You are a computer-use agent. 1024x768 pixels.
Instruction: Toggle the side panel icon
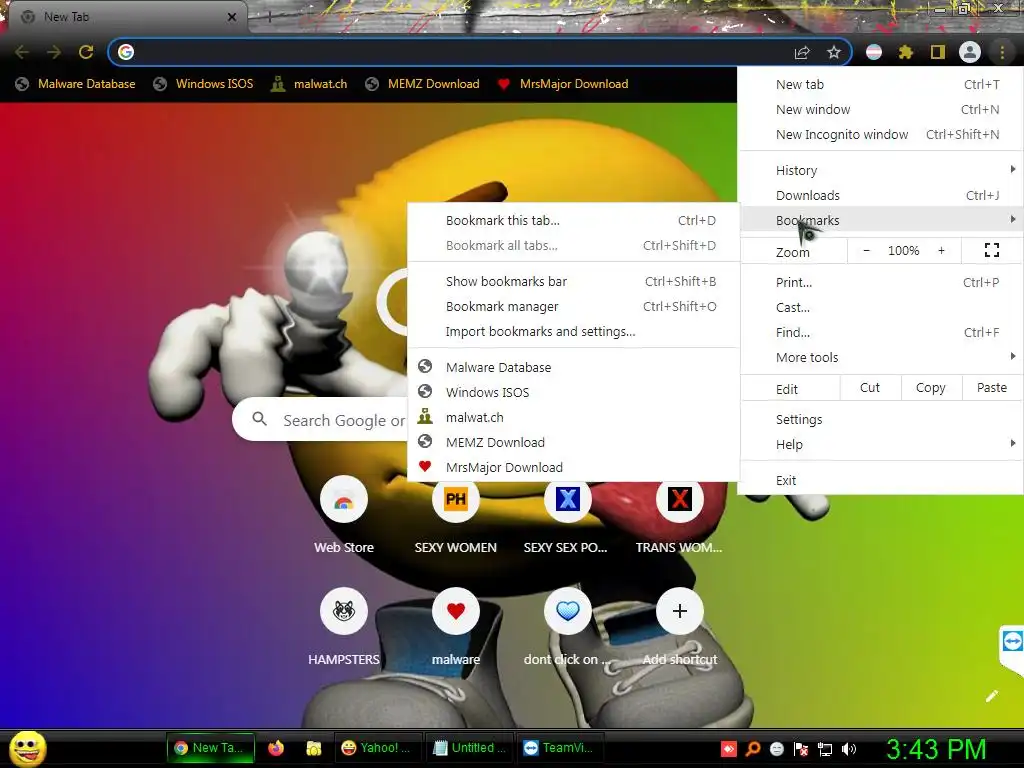point(938,52)
